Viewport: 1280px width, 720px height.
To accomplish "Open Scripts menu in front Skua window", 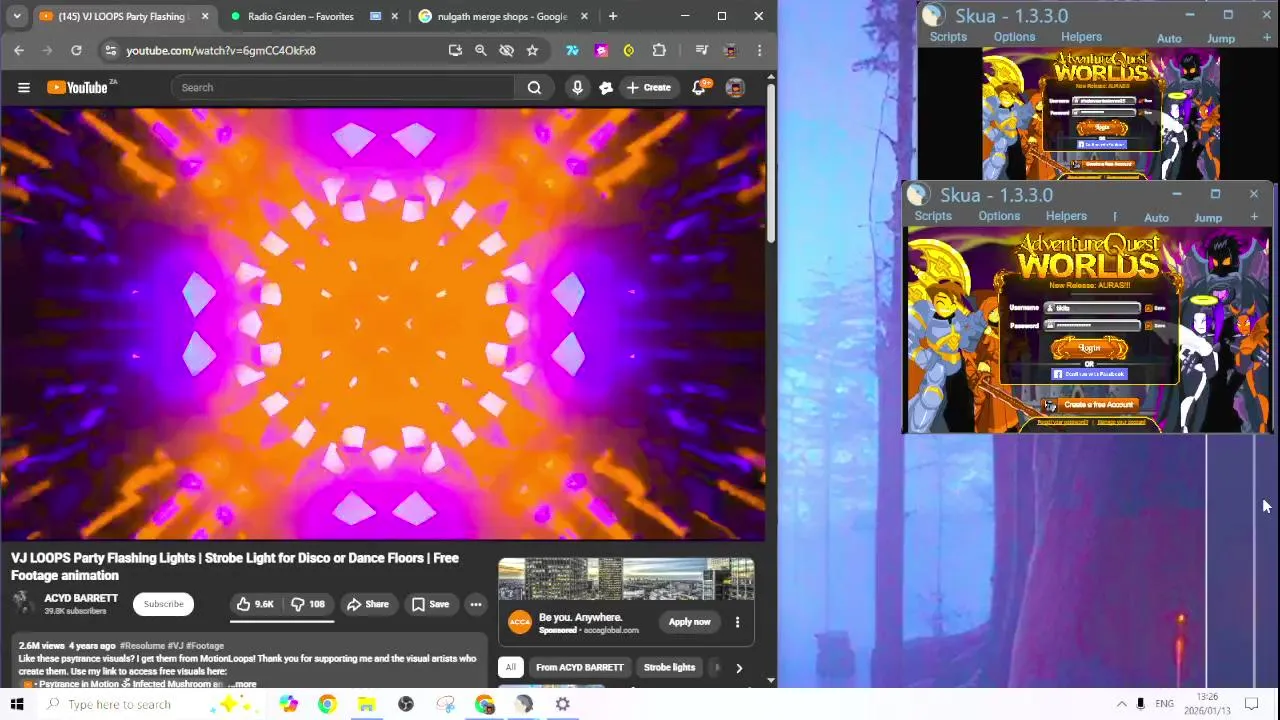I will 933,216.
